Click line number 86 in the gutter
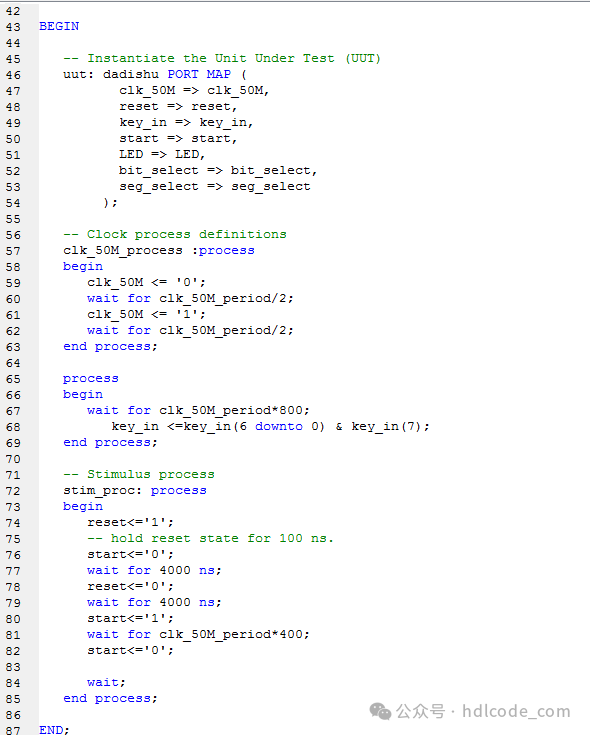The width and height of the screenshot is (590, 735). point(13,715)
